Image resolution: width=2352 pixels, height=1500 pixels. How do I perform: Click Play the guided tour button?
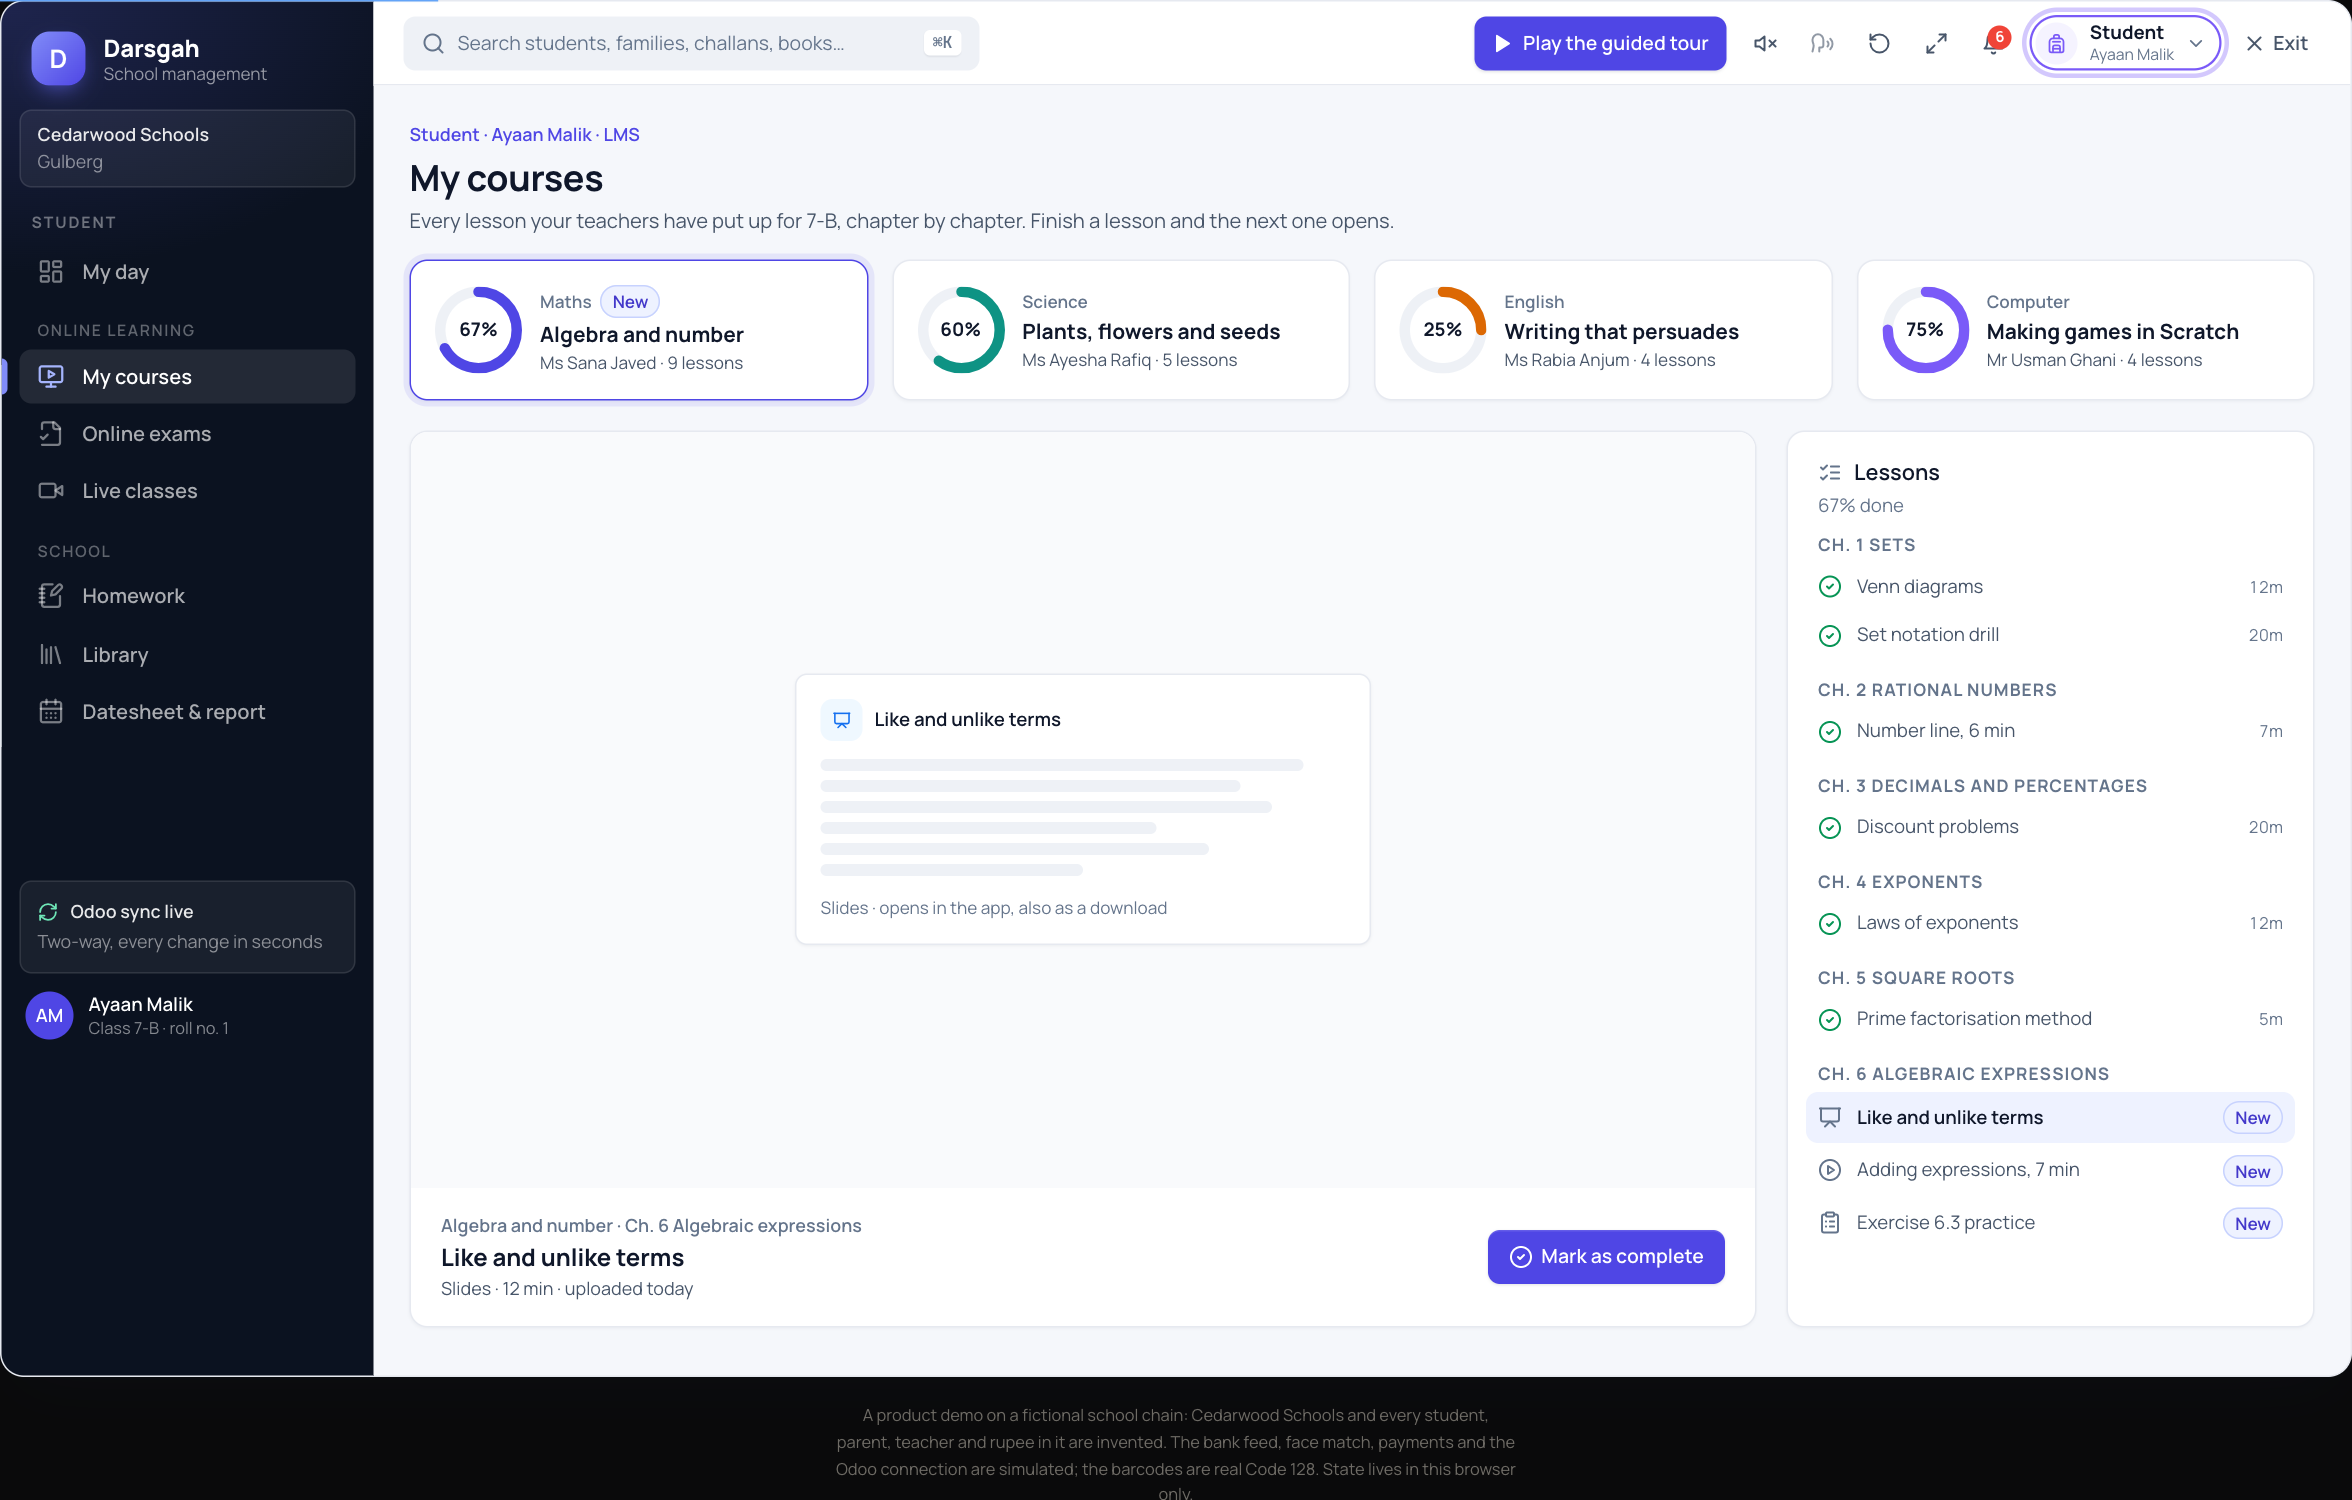click(1600, 43)
